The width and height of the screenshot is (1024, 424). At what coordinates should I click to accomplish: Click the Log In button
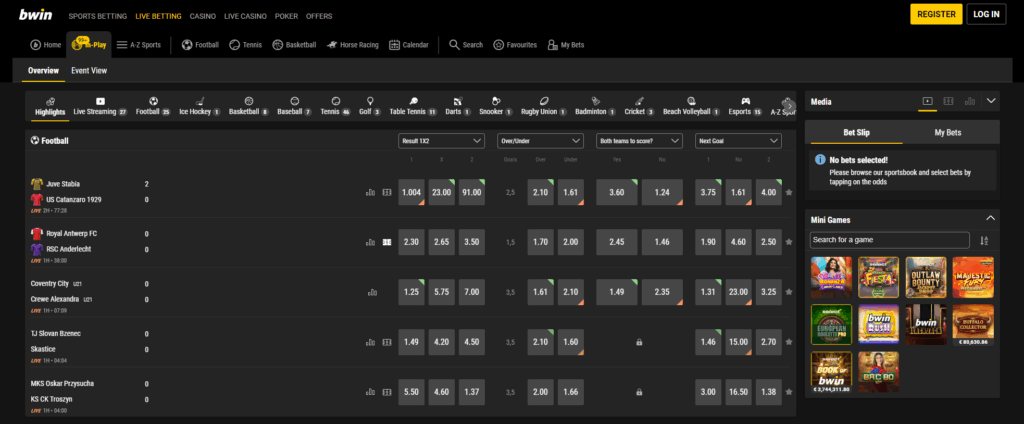(x=986, y=14)
